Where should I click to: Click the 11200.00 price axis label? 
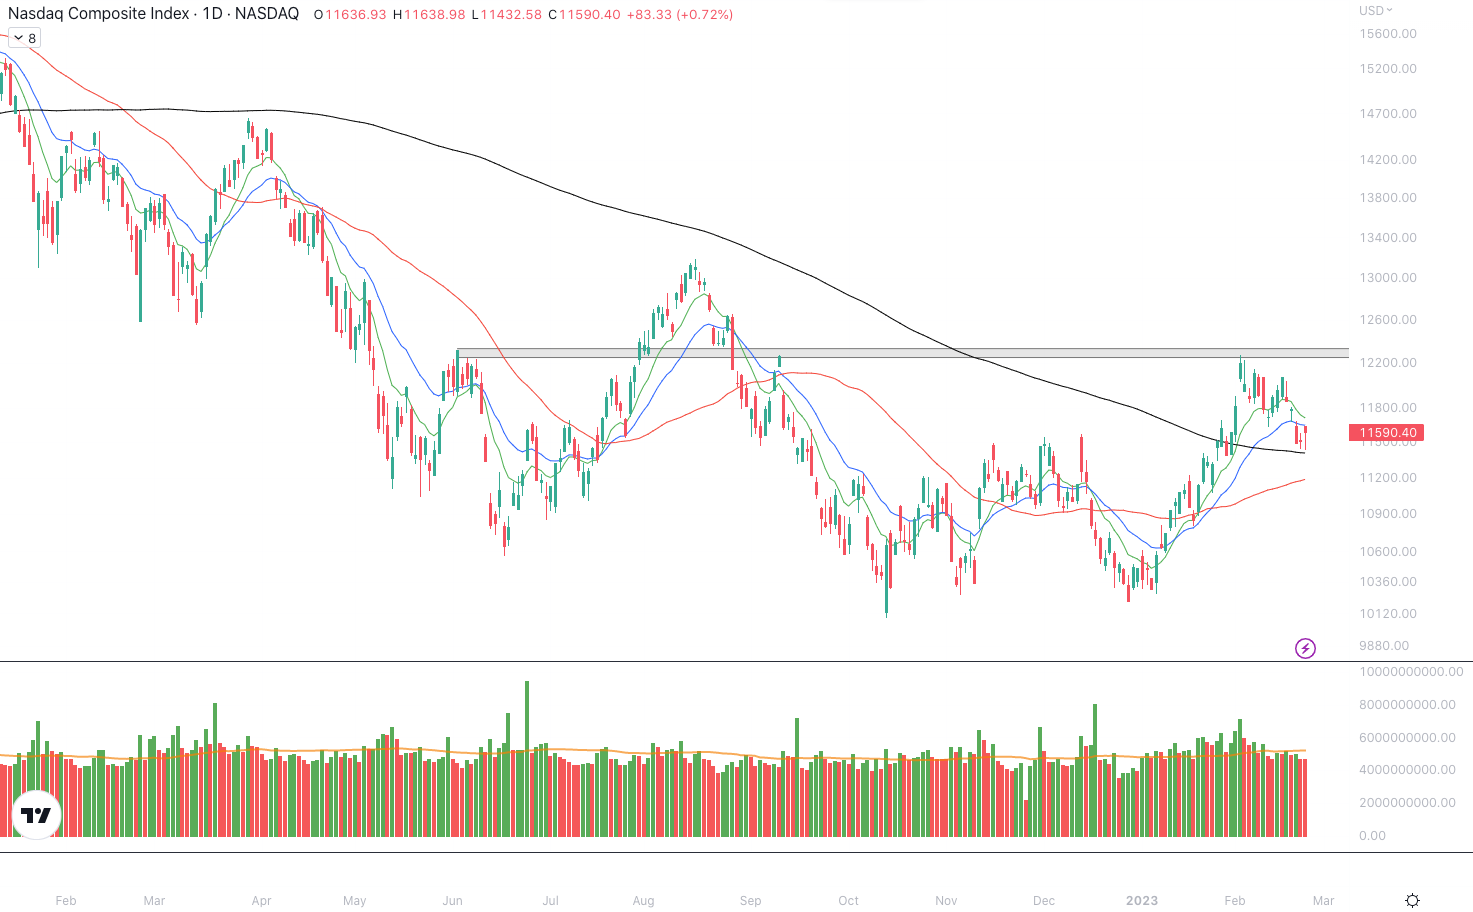pos(1388,478)
